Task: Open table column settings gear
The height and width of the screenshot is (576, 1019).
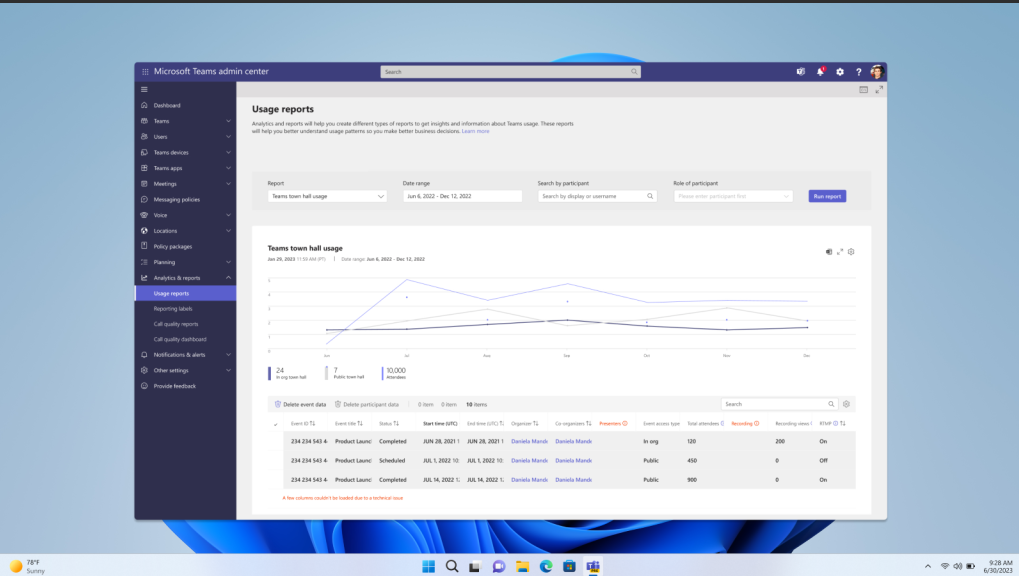Action: click(846, 404)
